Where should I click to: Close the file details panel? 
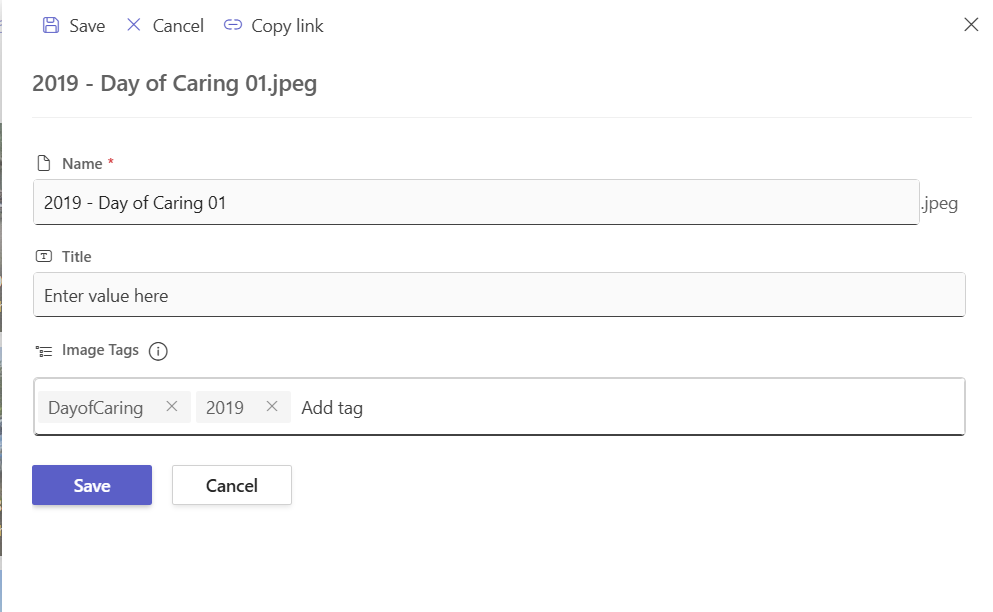970,25
